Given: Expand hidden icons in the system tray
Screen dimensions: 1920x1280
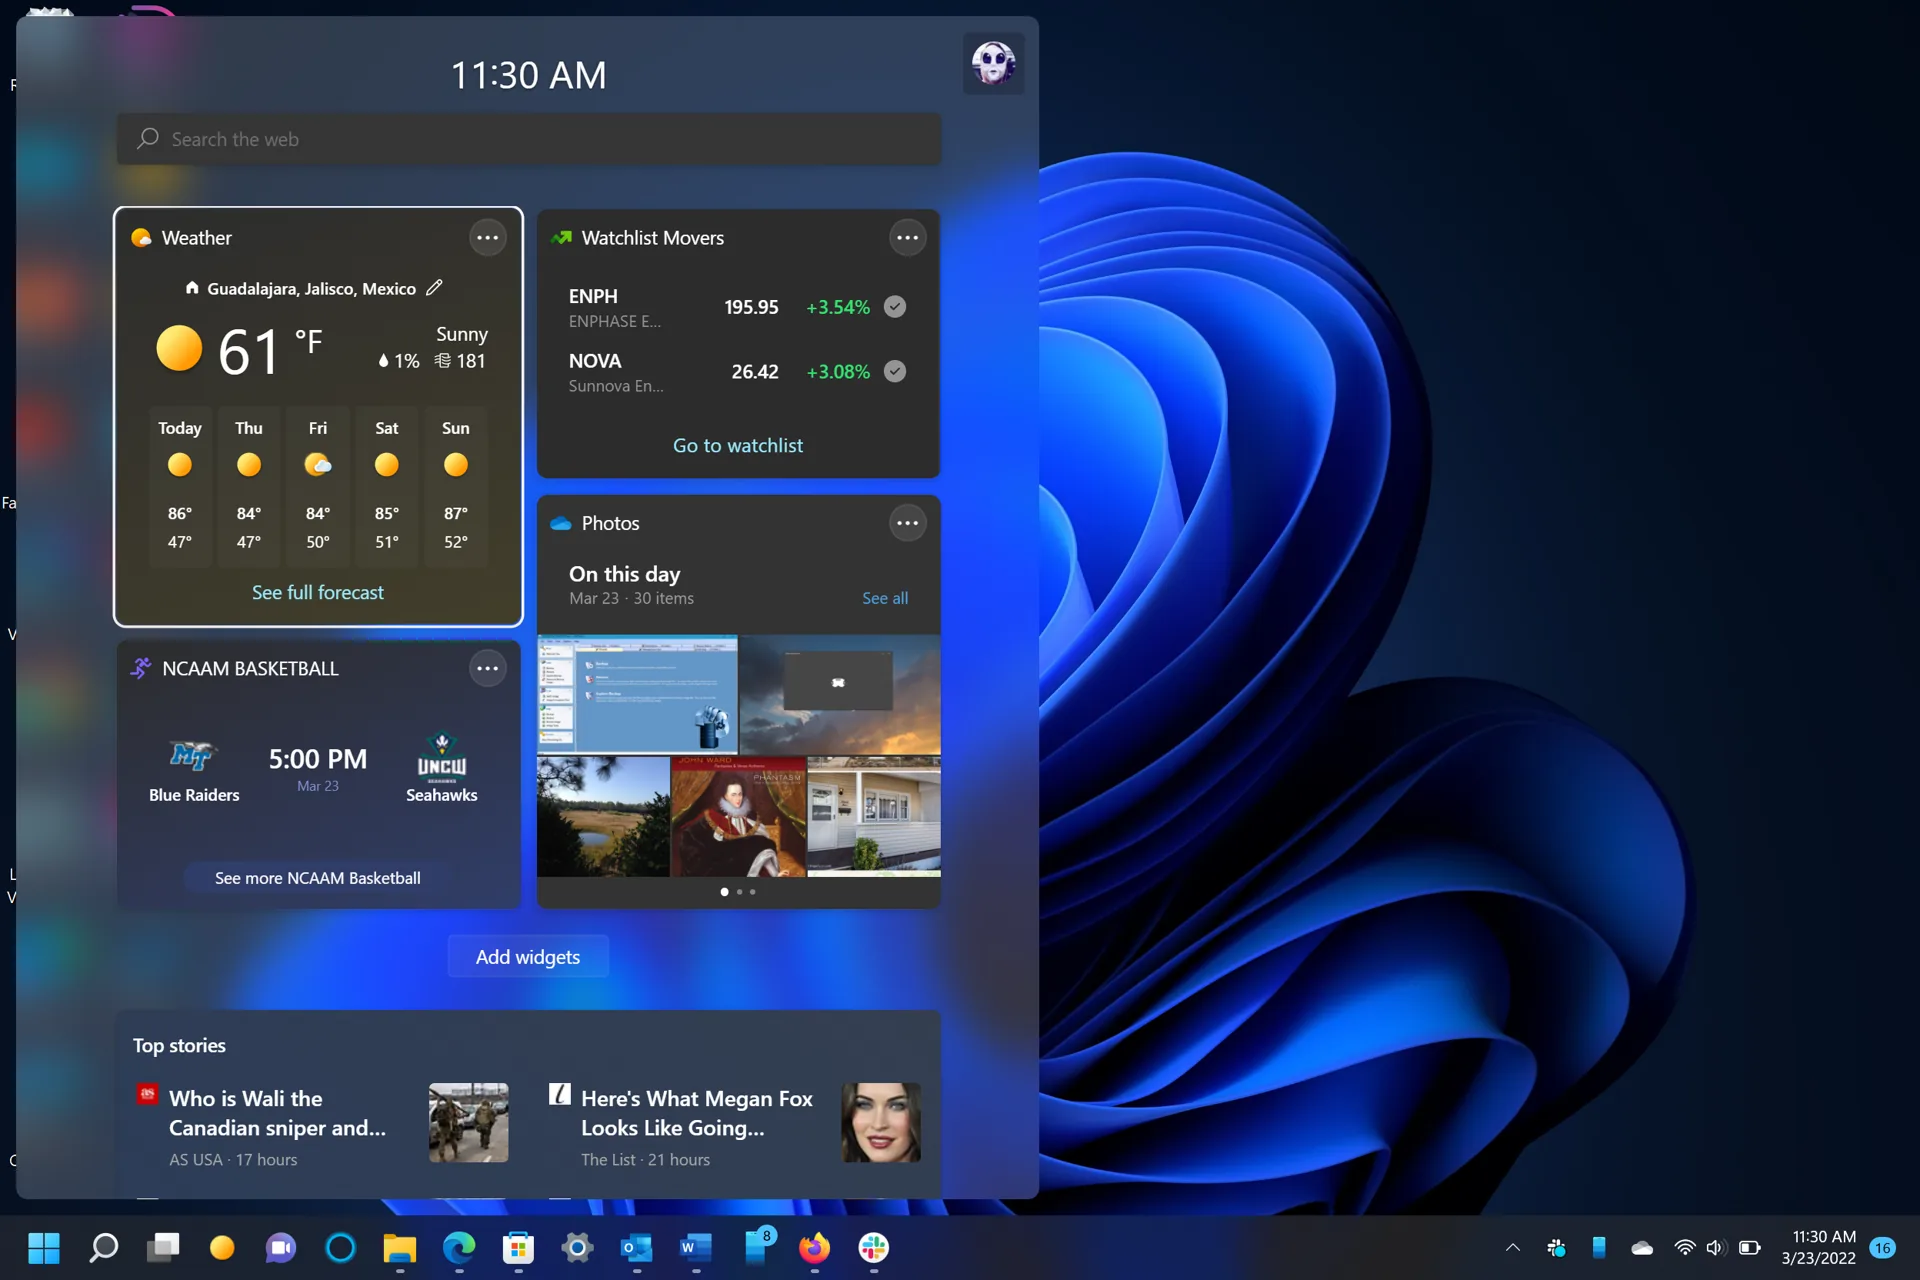Looking at the screenshot, I should click(1512, 1247).
